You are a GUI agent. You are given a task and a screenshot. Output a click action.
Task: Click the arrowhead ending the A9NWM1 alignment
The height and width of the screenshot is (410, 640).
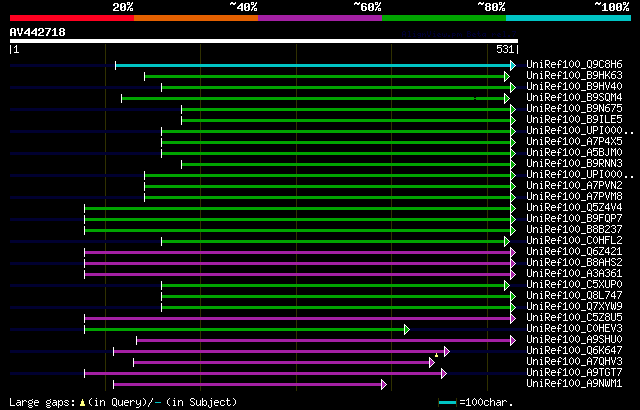tap(384, 384)
